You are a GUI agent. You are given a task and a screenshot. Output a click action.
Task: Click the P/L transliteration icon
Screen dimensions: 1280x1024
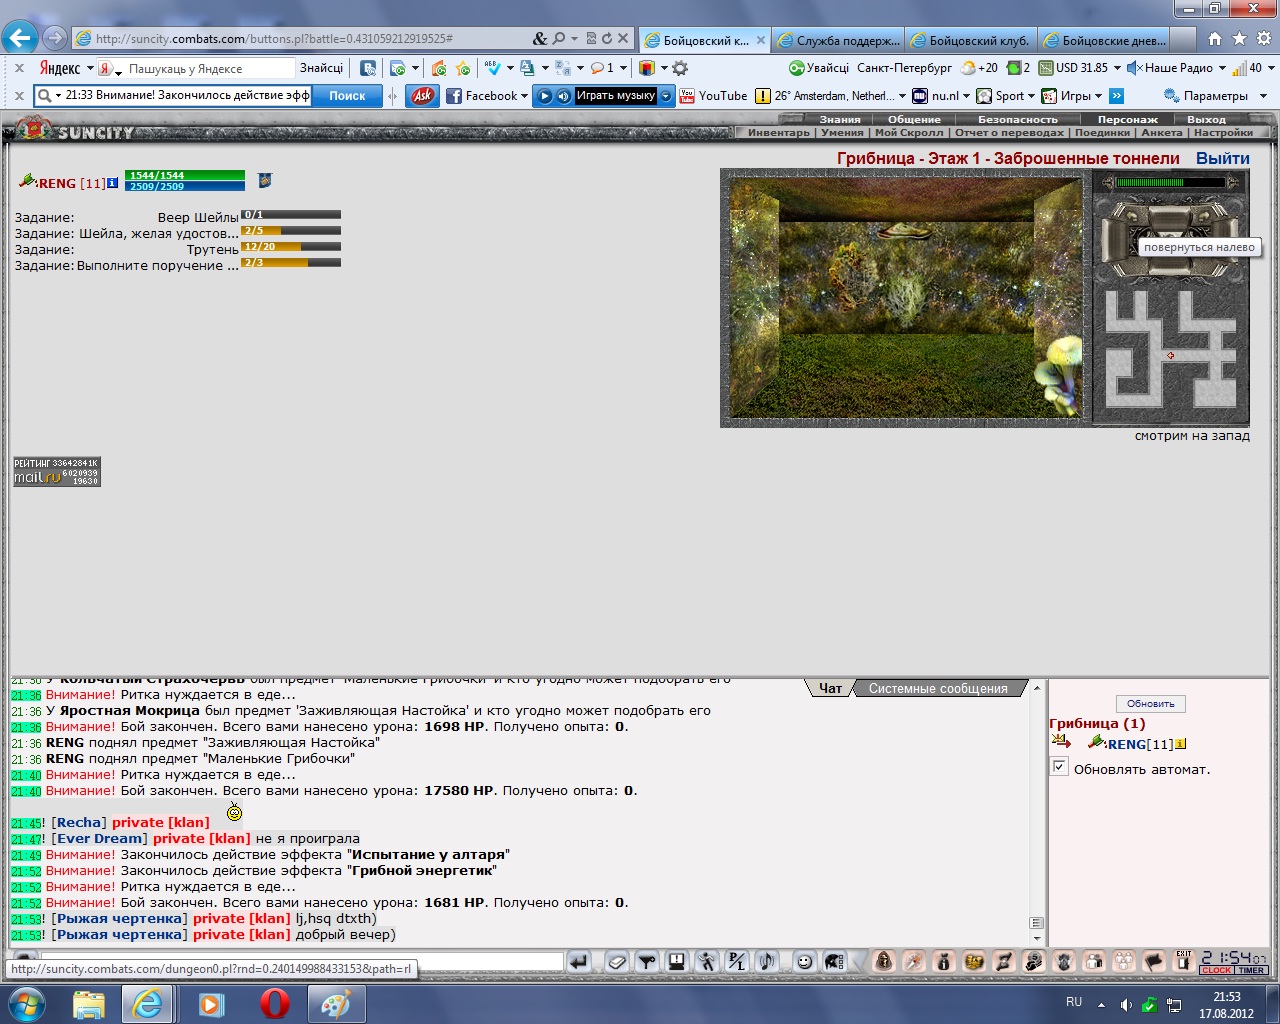(737, 962)
